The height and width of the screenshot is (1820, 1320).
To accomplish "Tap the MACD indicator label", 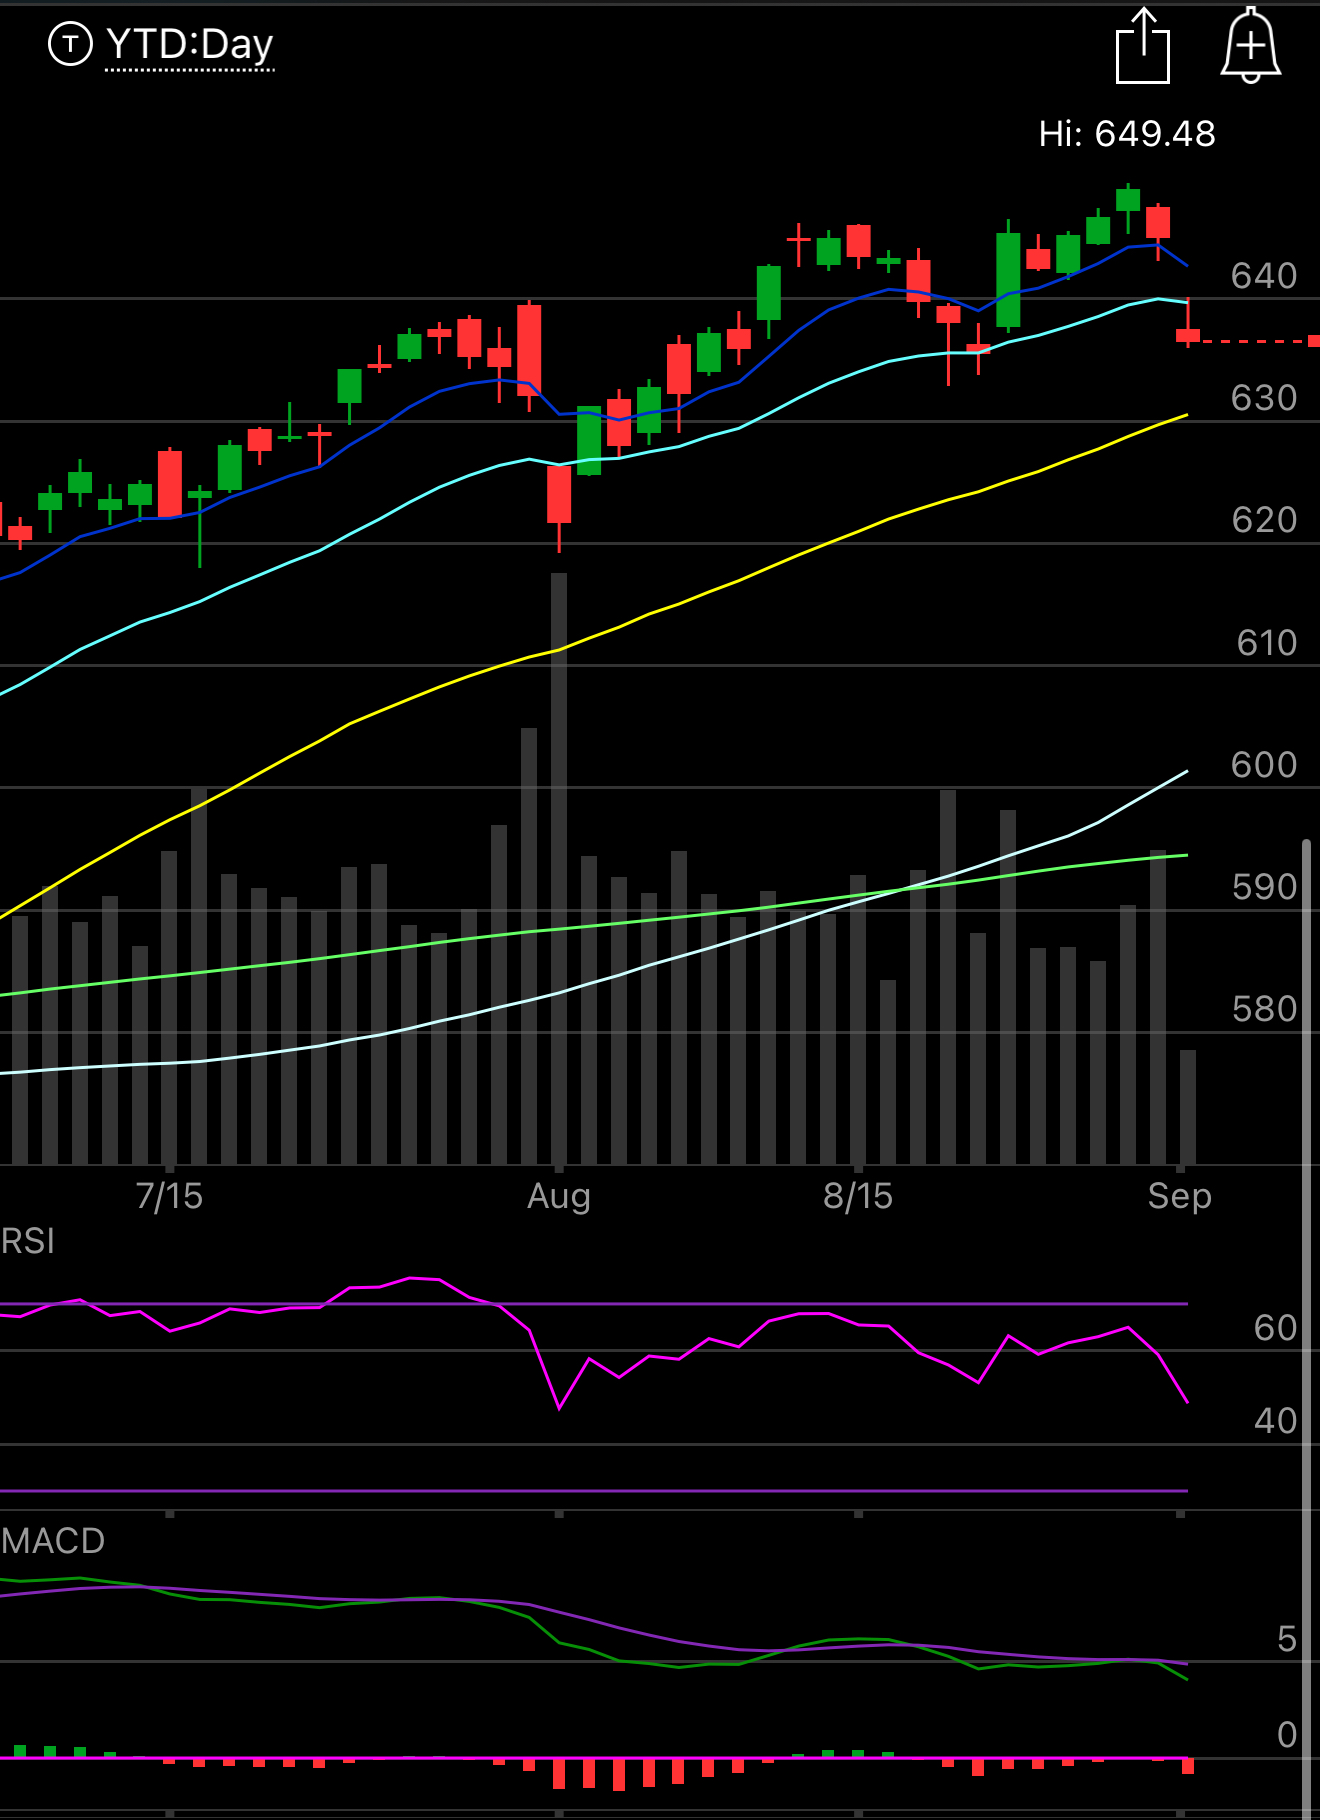I will click(x=53, y=1541).
